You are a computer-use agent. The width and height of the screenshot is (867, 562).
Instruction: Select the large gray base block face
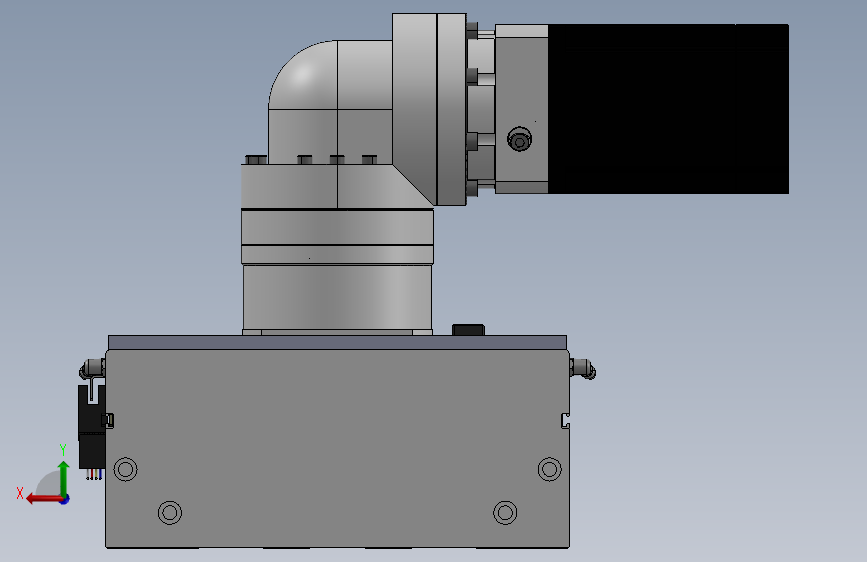coord(337,448)
